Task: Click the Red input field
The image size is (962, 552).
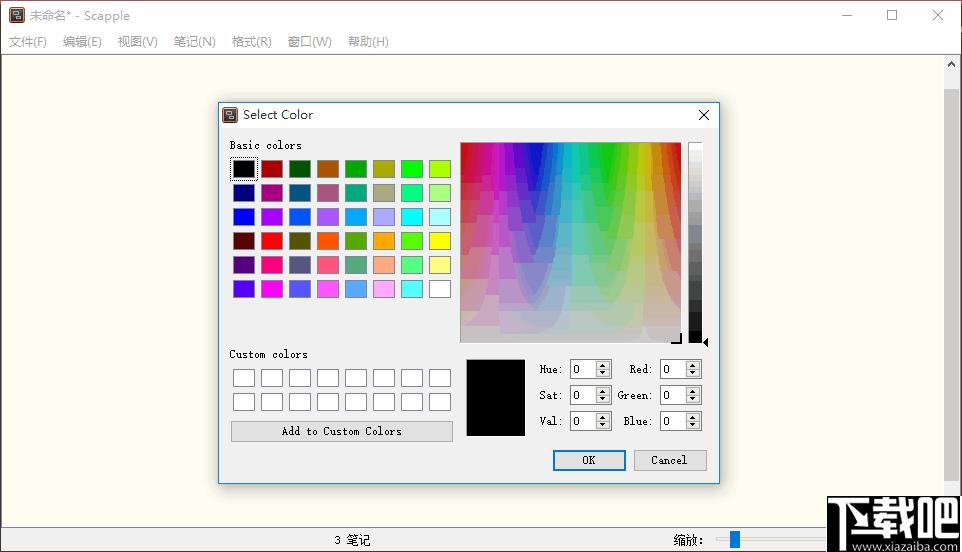Action: (674, 369)
